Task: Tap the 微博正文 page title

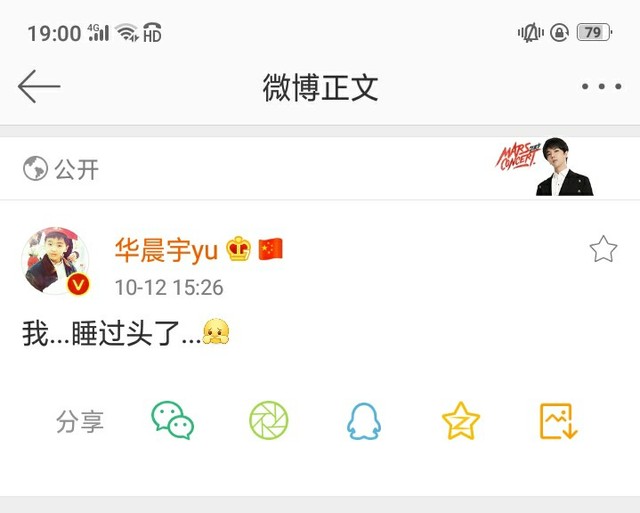Action: click(x=320, y=87)
